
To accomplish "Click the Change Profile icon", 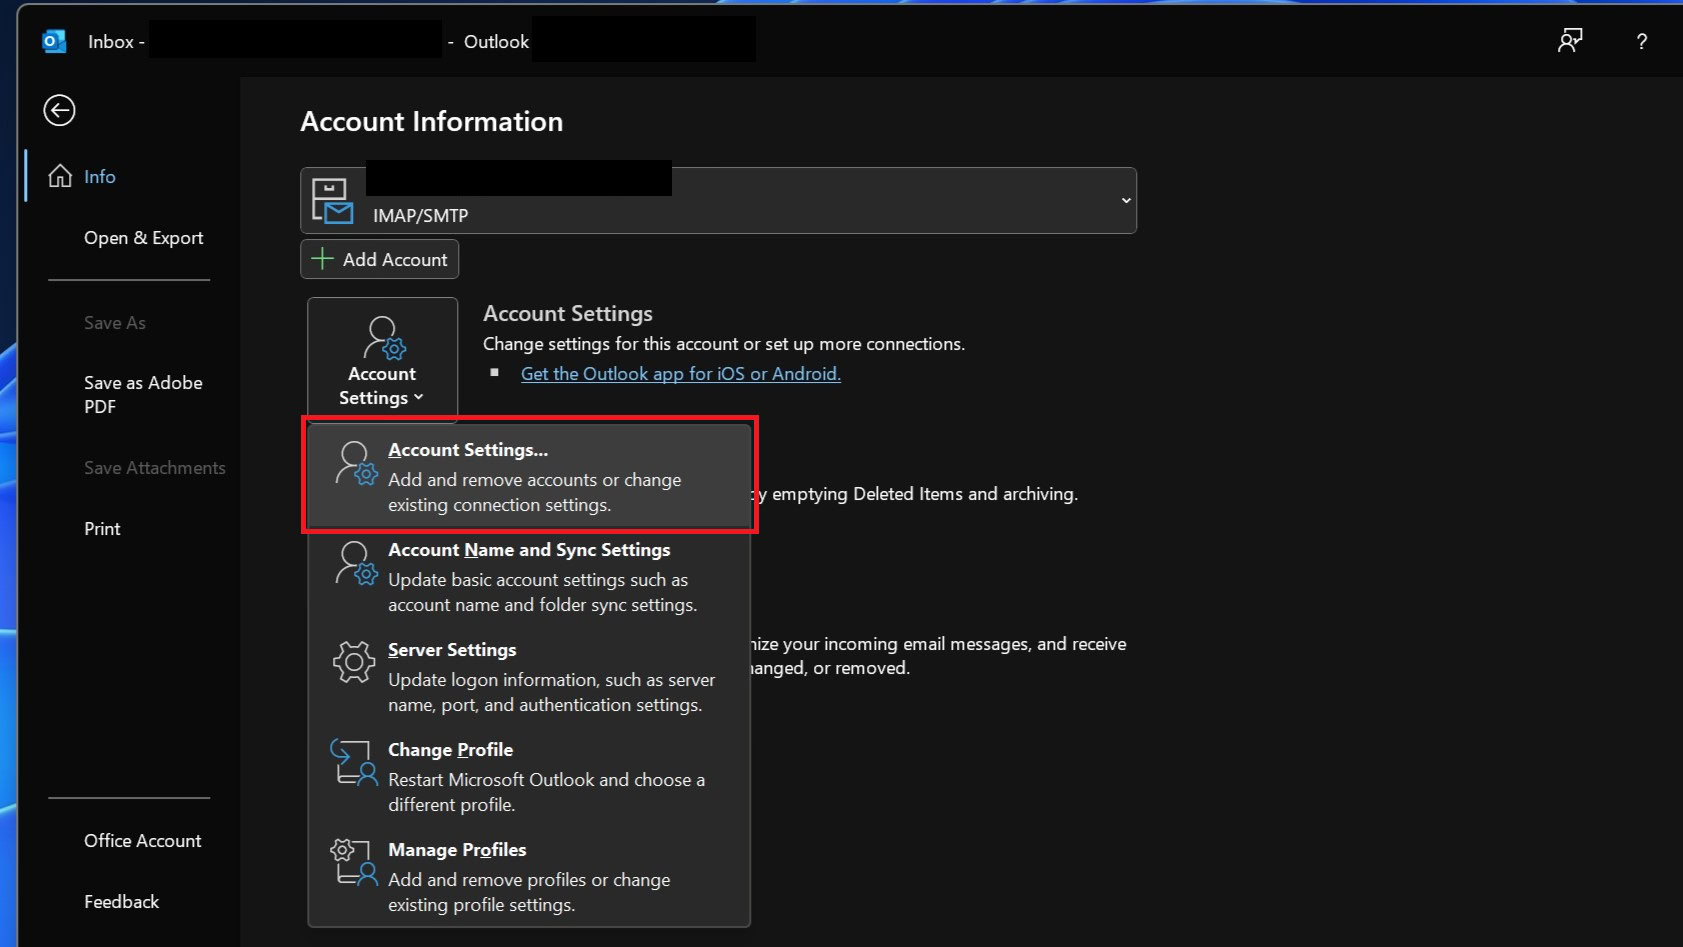I will point(354,763).
